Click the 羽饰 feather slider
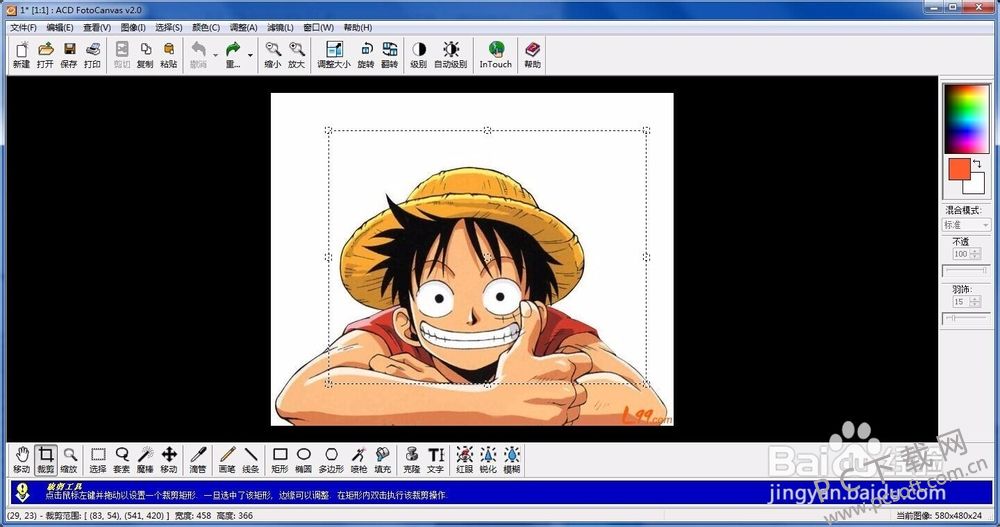This screenshot has height=527, width=1000. tap(966, 318)
